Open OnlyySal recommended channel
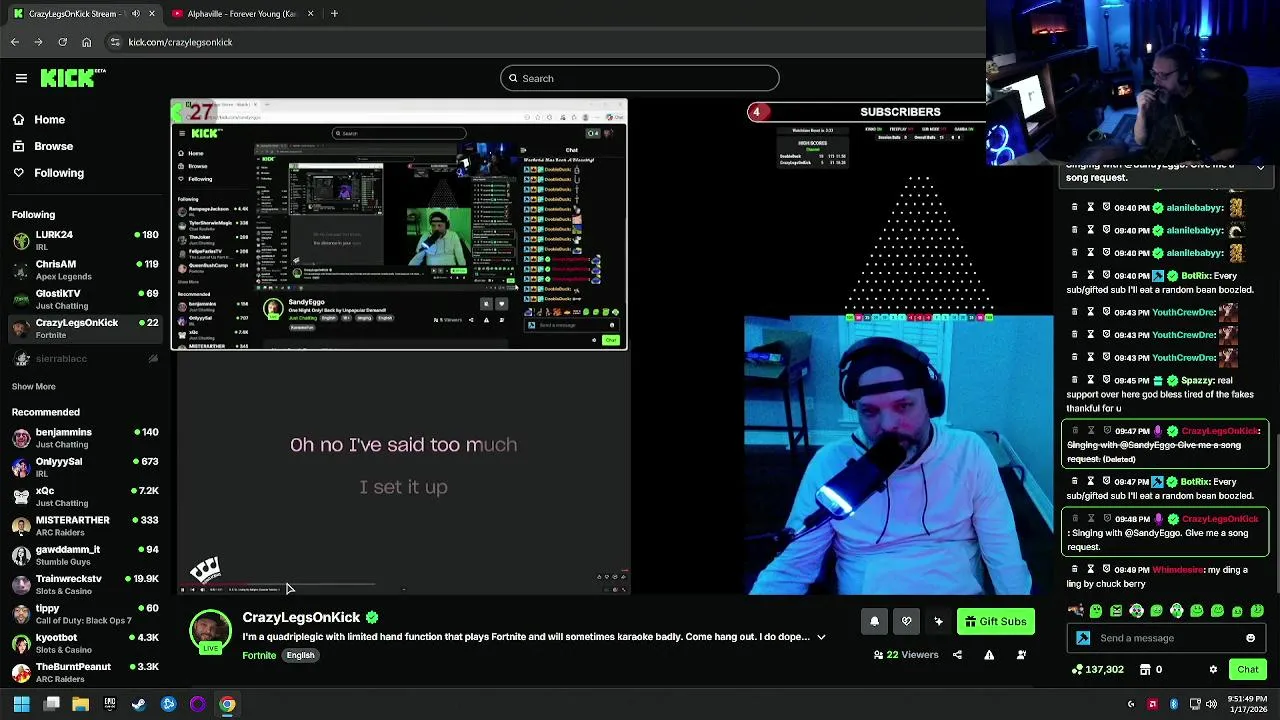 (x=85, y=467)
